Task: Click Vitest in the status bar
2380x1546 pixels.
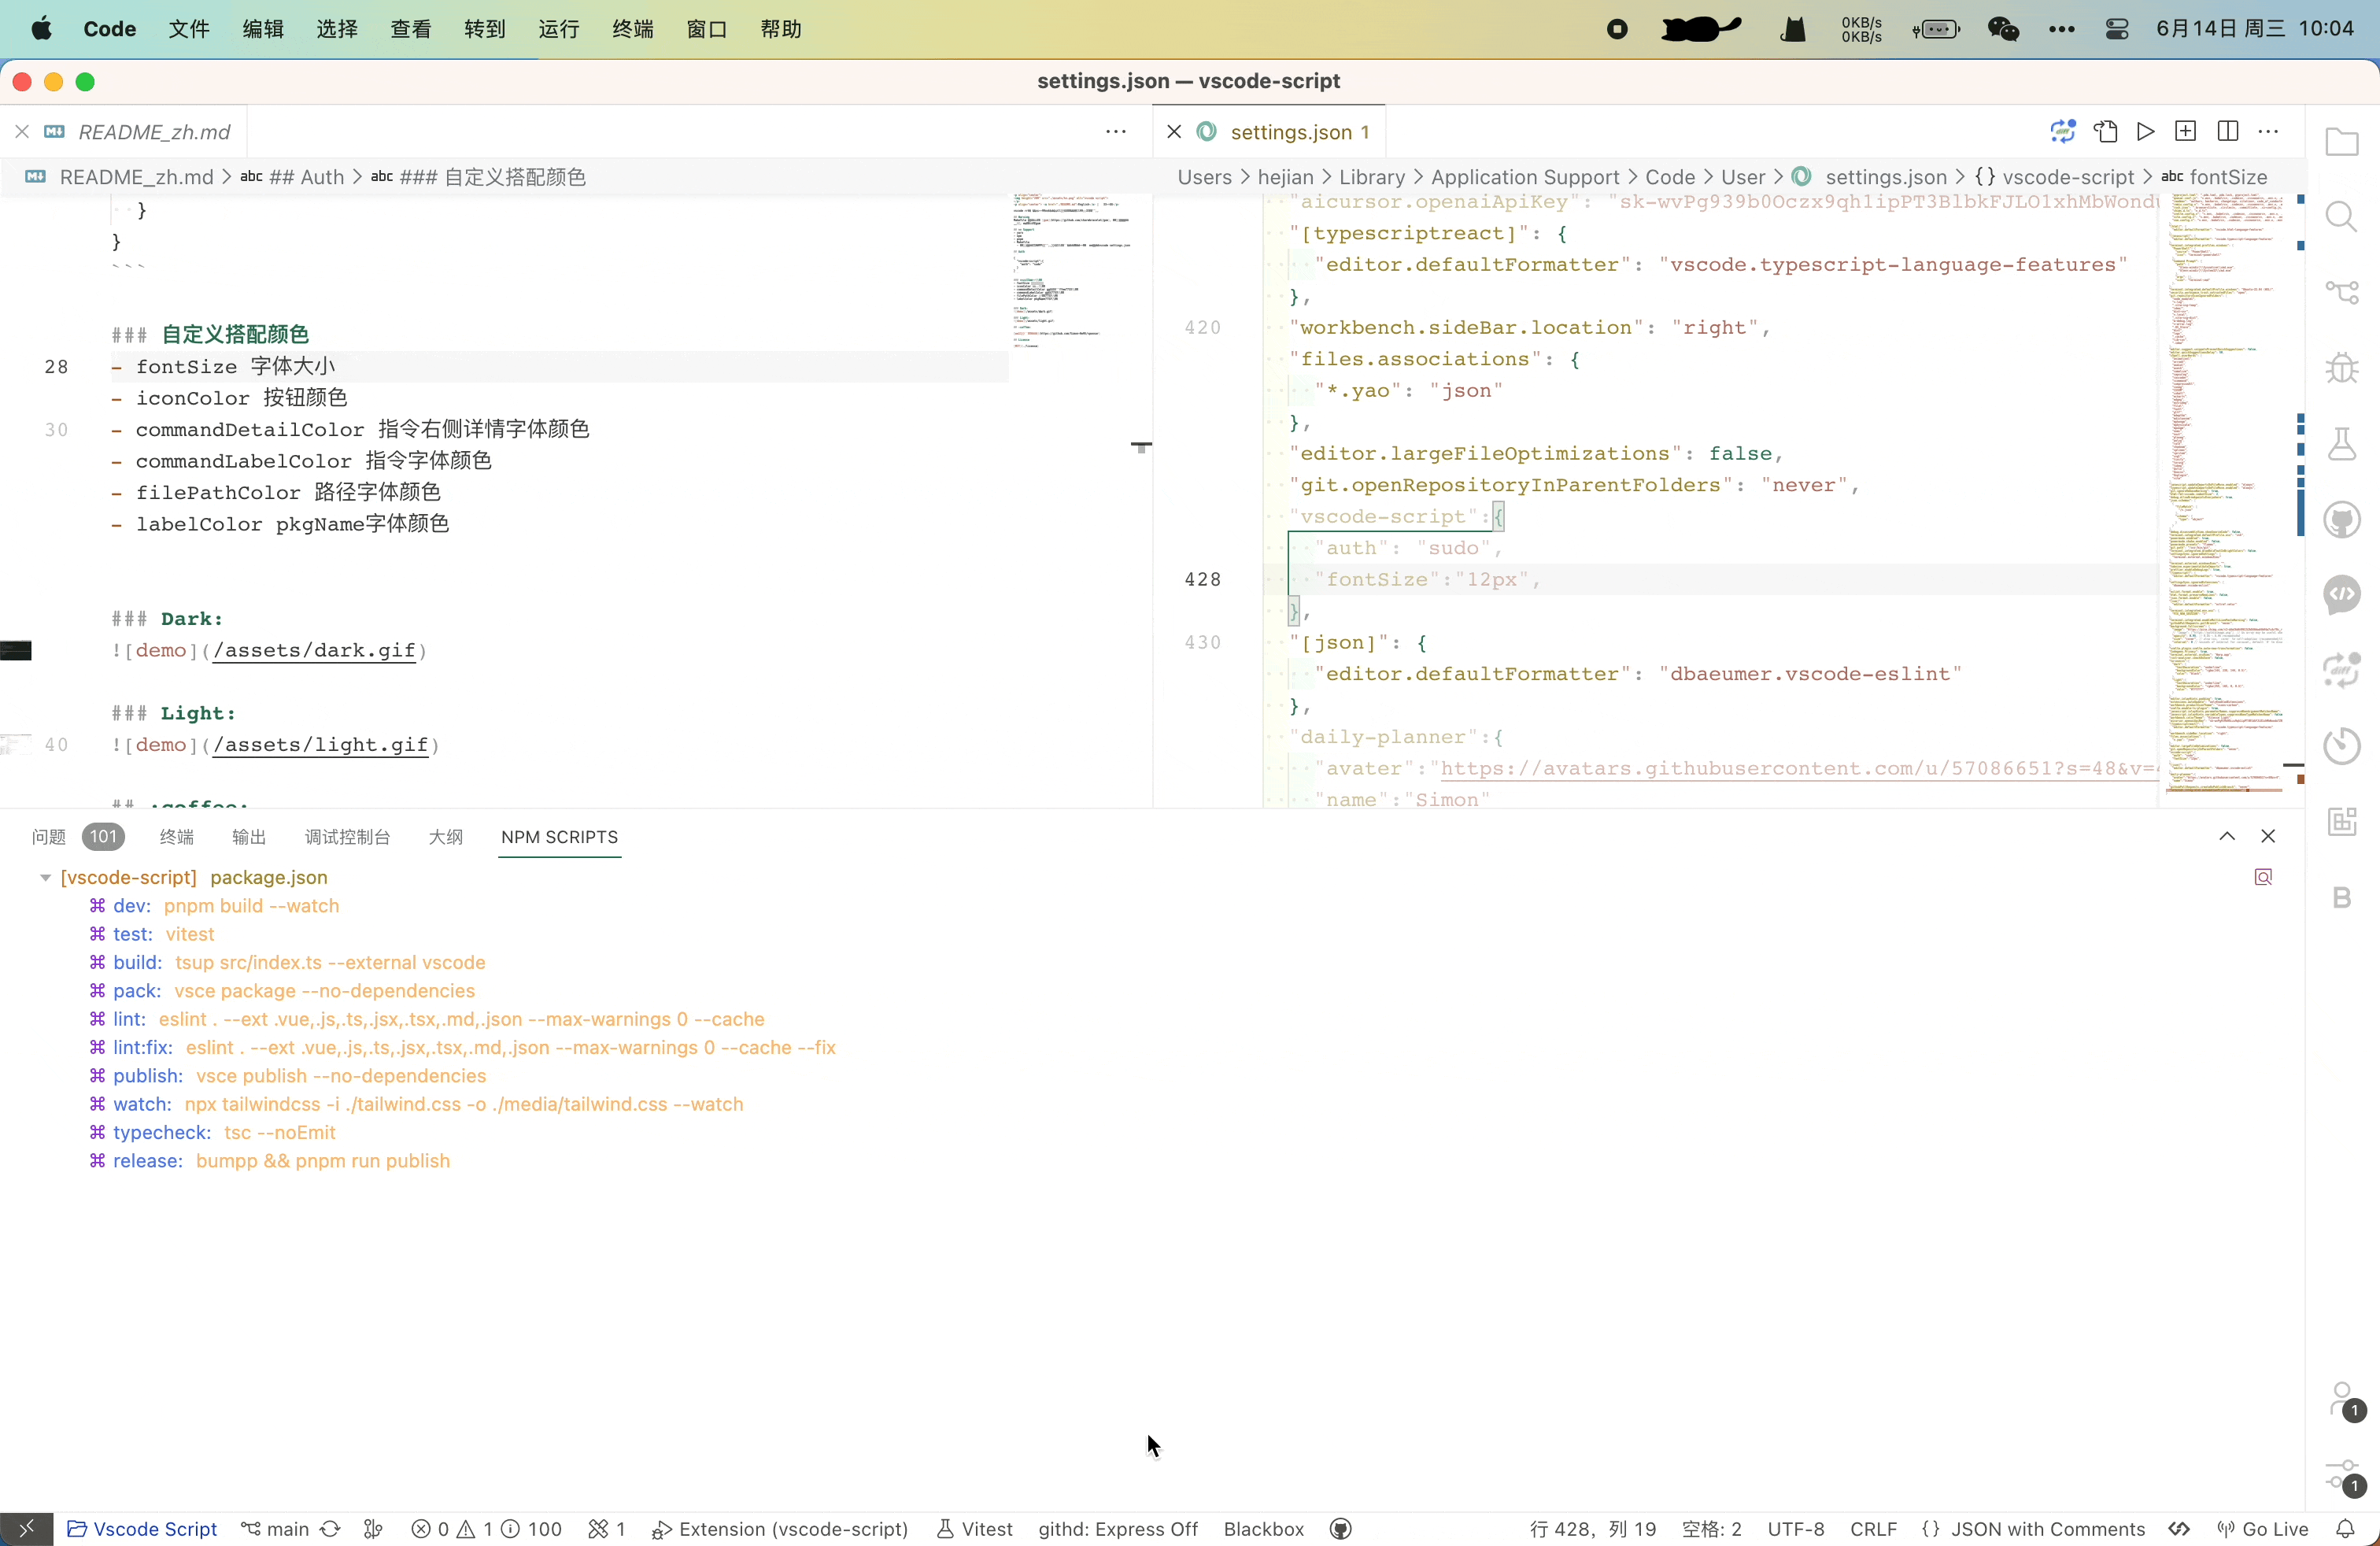Action: coord(975,1529)
